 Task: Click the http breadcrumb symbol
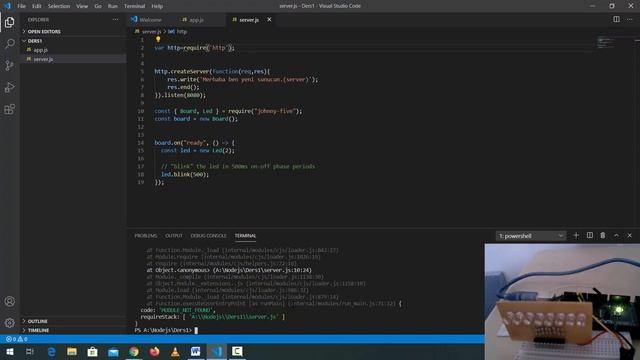(182, 31)
